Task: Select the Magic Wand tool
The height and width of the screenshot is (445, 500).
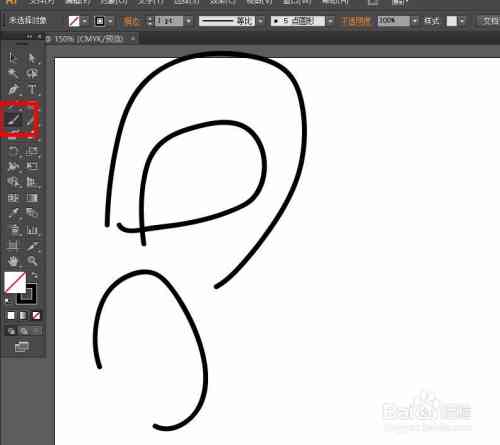Action: click(x=13, y=73)
